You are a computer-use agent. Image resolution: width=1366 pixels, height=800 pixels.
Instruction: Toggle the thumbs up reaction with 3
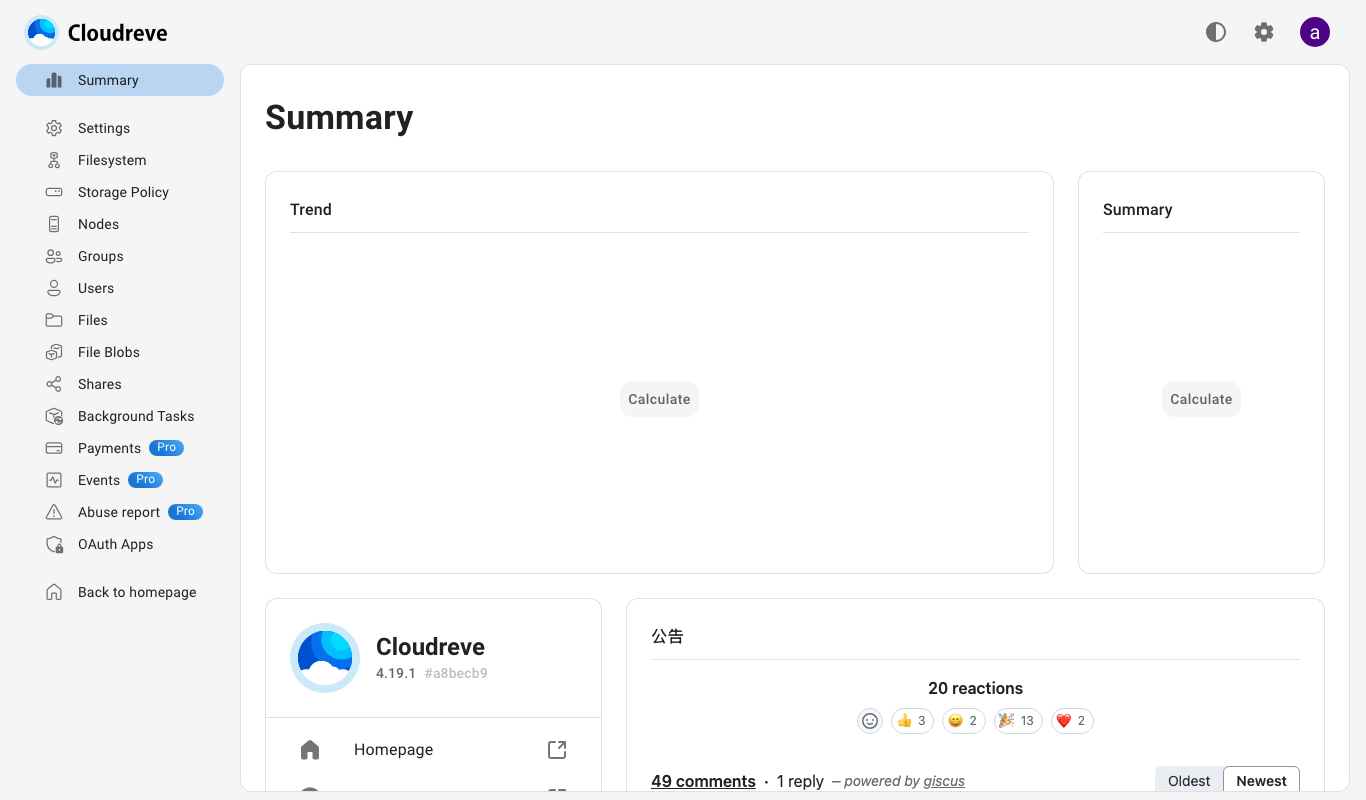pyautogui.click(x=912, y=721)
